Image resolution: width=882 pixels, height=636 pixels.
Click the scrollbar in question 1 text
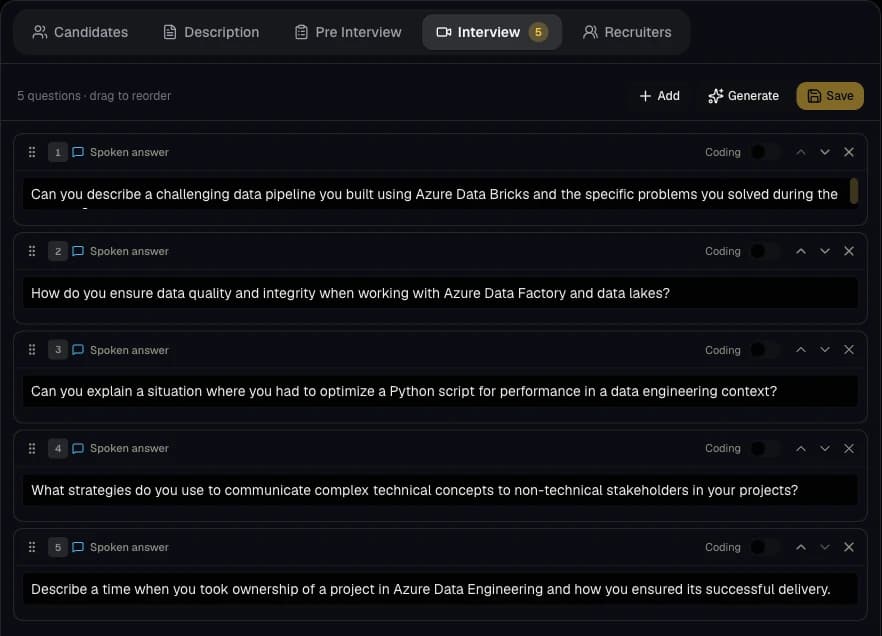[x=854, y=191]
